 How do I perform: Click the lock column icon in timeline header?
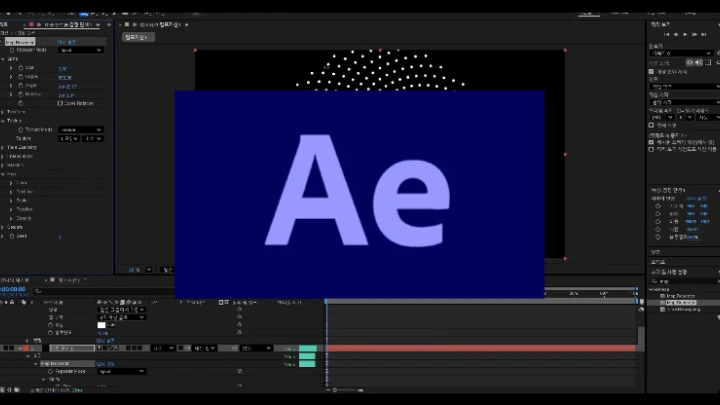click(12, 302)
